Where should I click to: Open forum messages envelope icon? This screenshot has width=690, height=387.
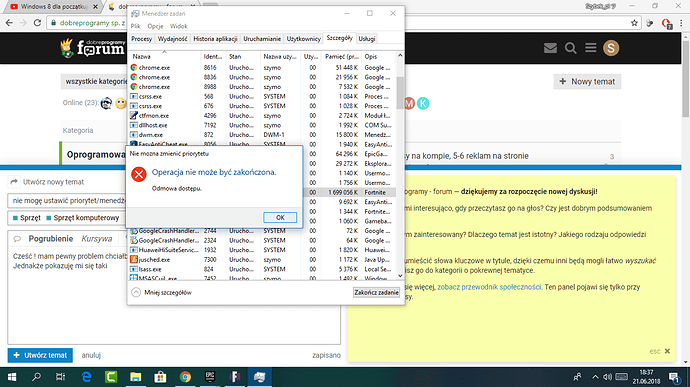[x=550, y=48]
